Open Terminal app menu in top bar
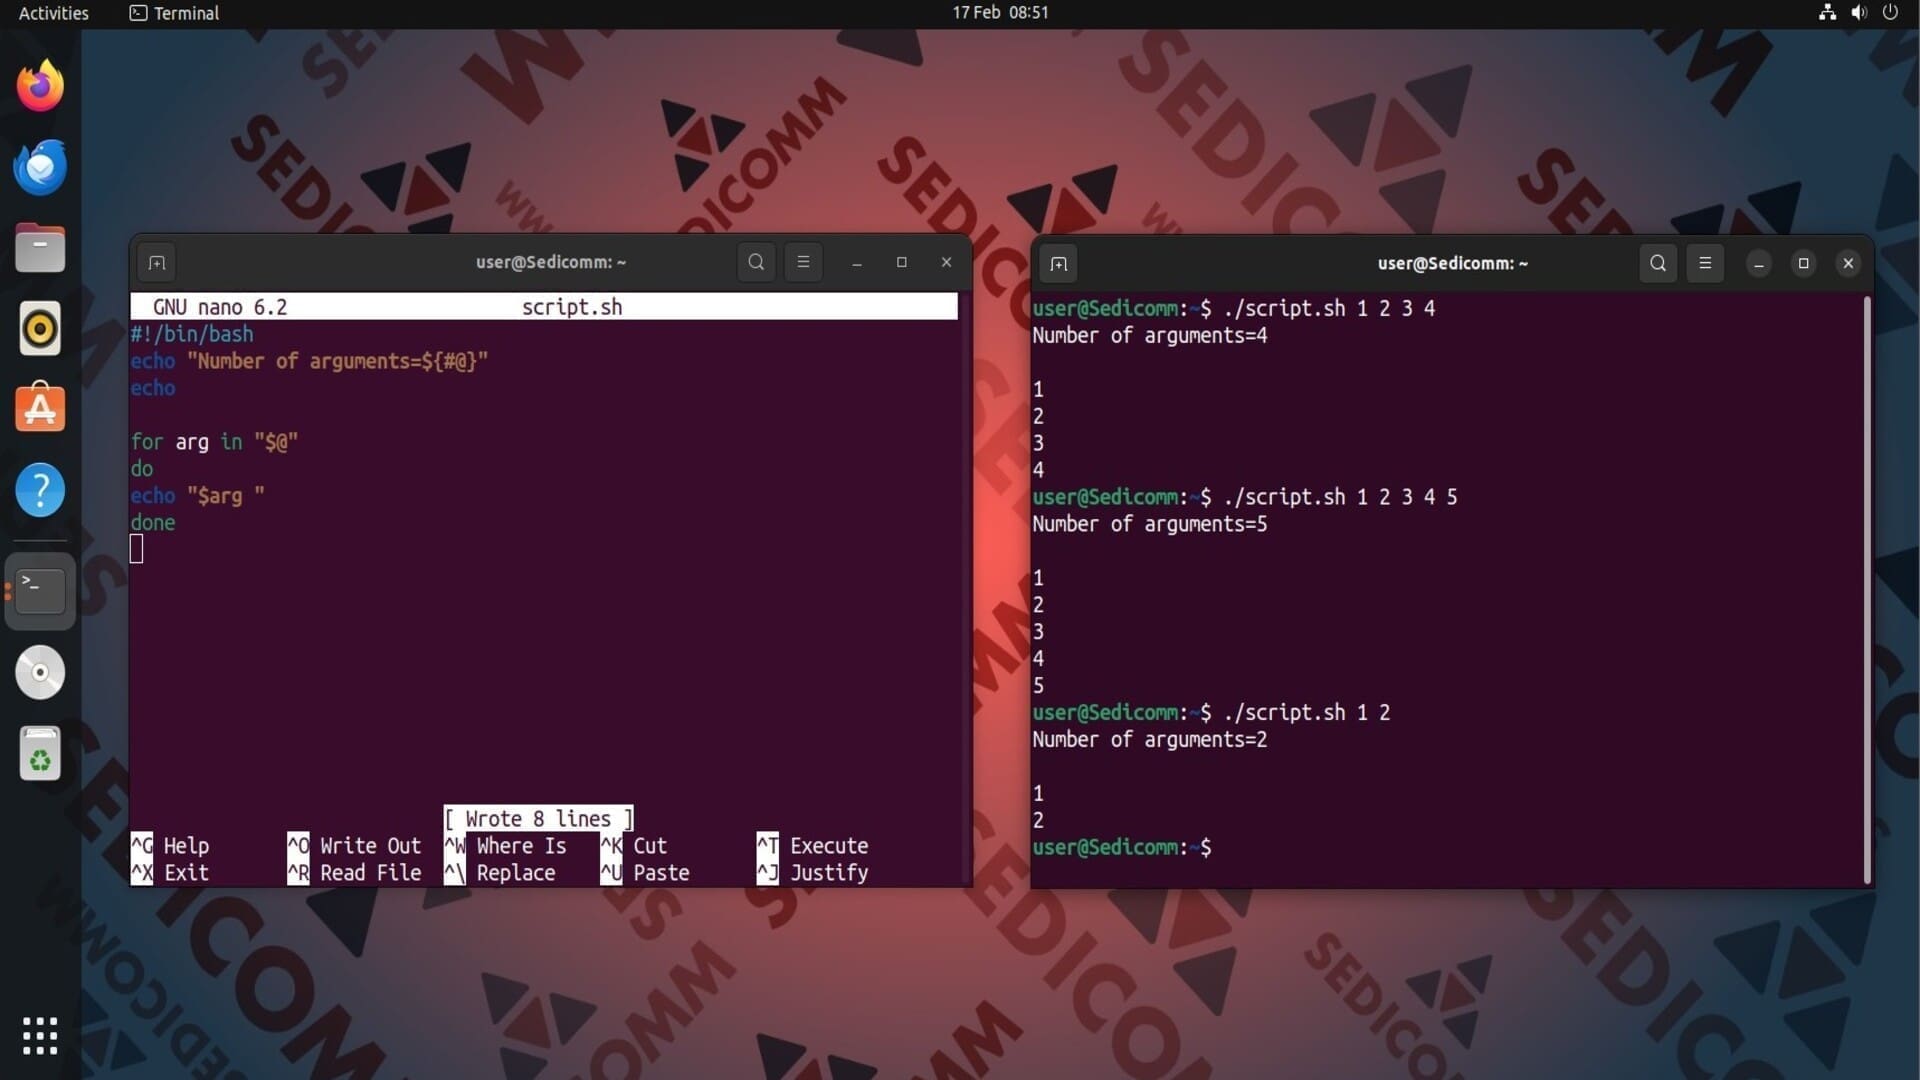 tap(175, 13)
